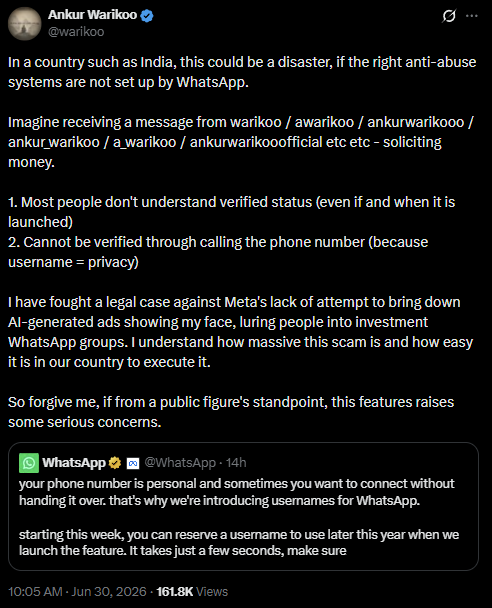This screenshot has width=492, height=608.
Task: Open the WhatsApp account name in quoted post
Action: click(x=74, y=463)
